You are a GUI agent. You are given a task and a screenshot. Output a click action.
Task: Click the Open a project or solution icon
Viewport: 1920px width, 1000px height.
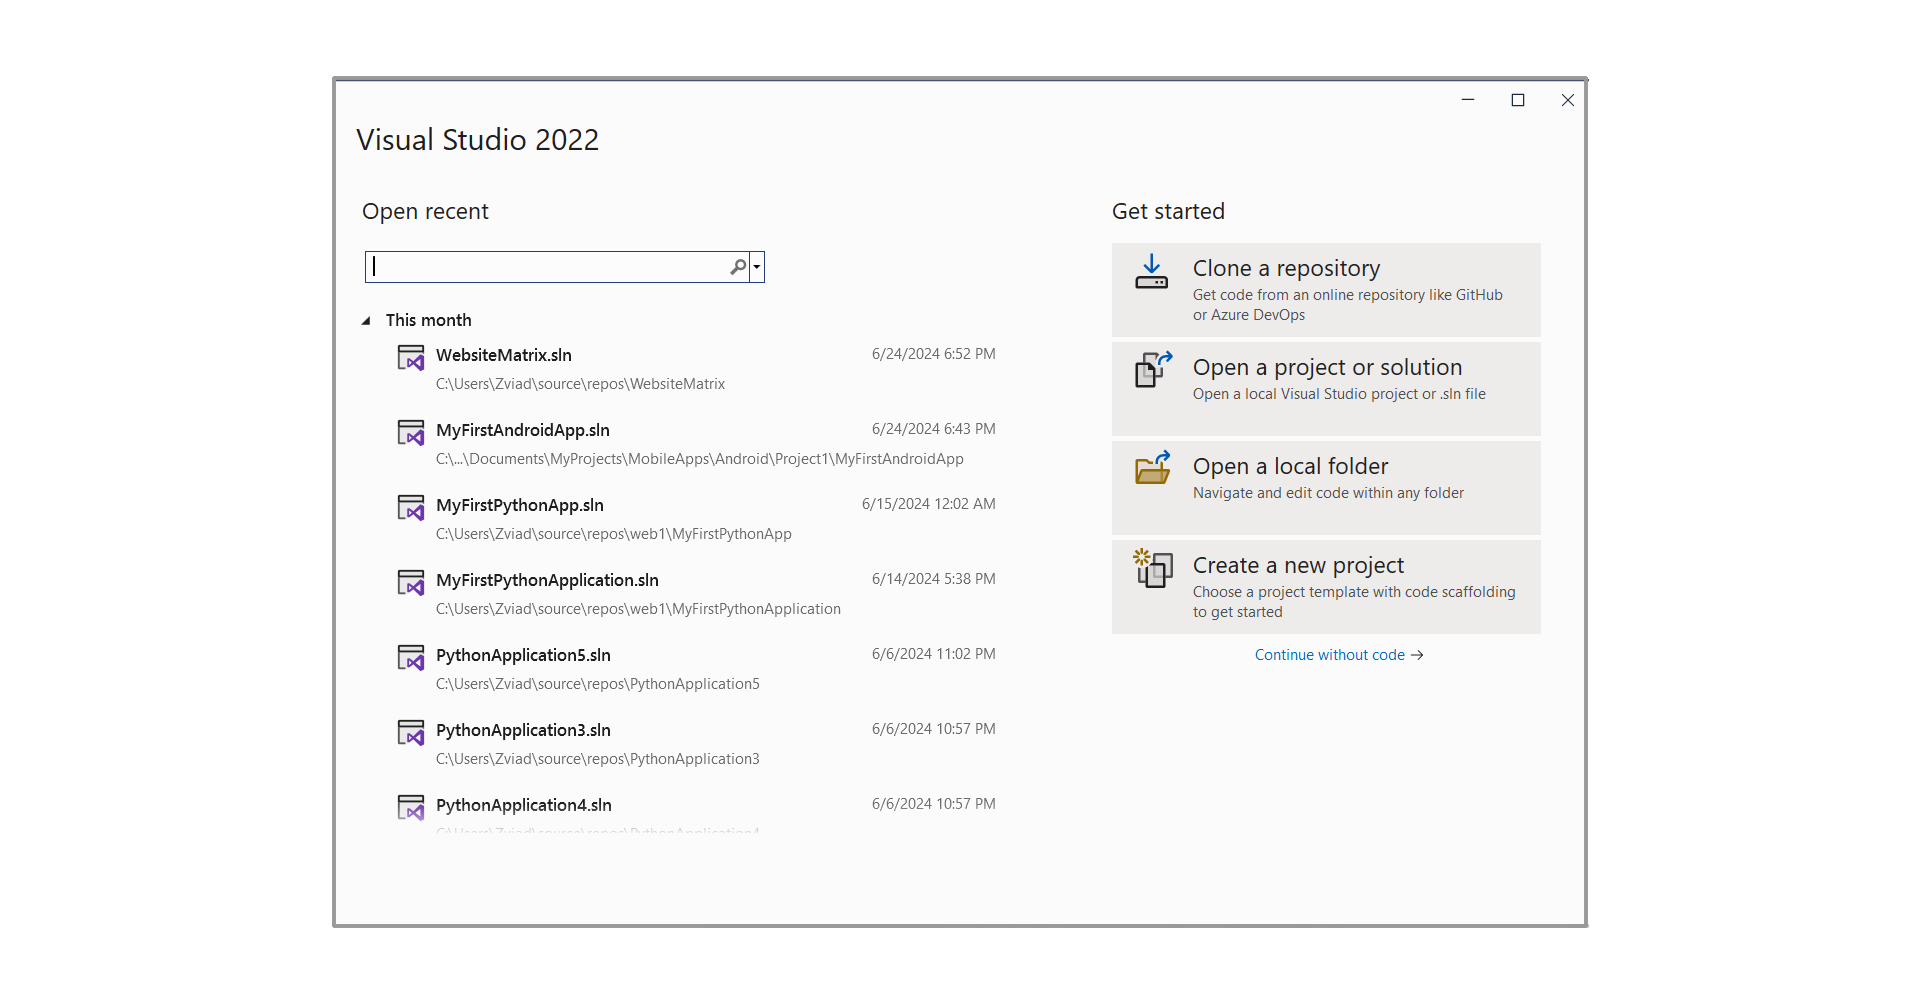pos(1152,370)
